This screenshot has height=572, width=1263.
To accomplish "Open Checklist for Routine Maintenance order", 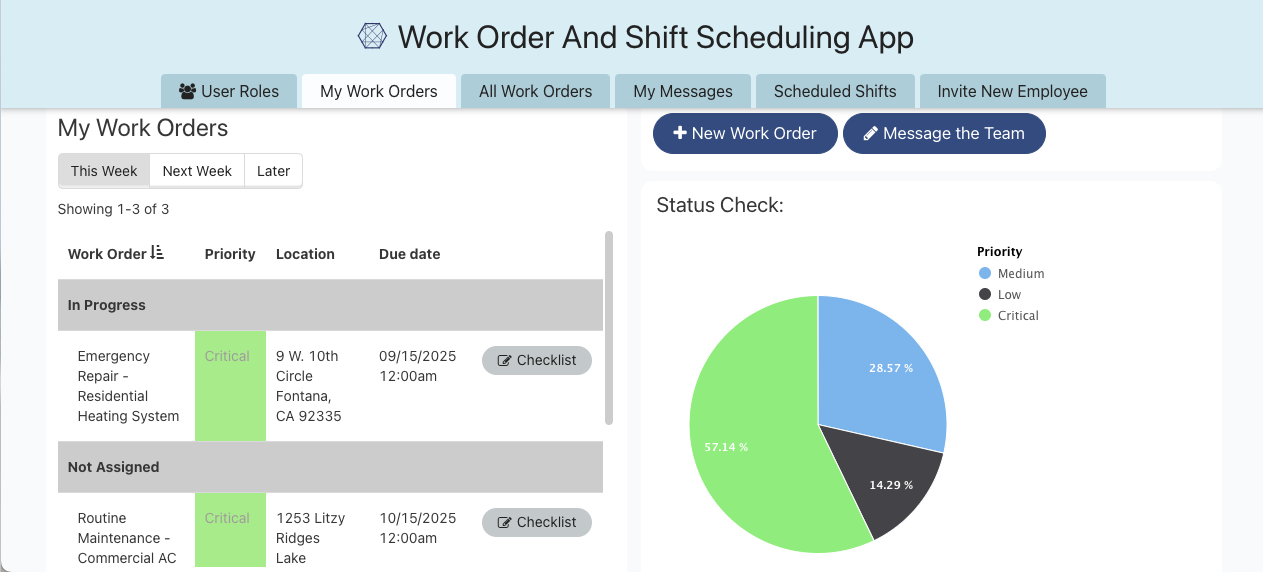I will (x=537, y=522).
